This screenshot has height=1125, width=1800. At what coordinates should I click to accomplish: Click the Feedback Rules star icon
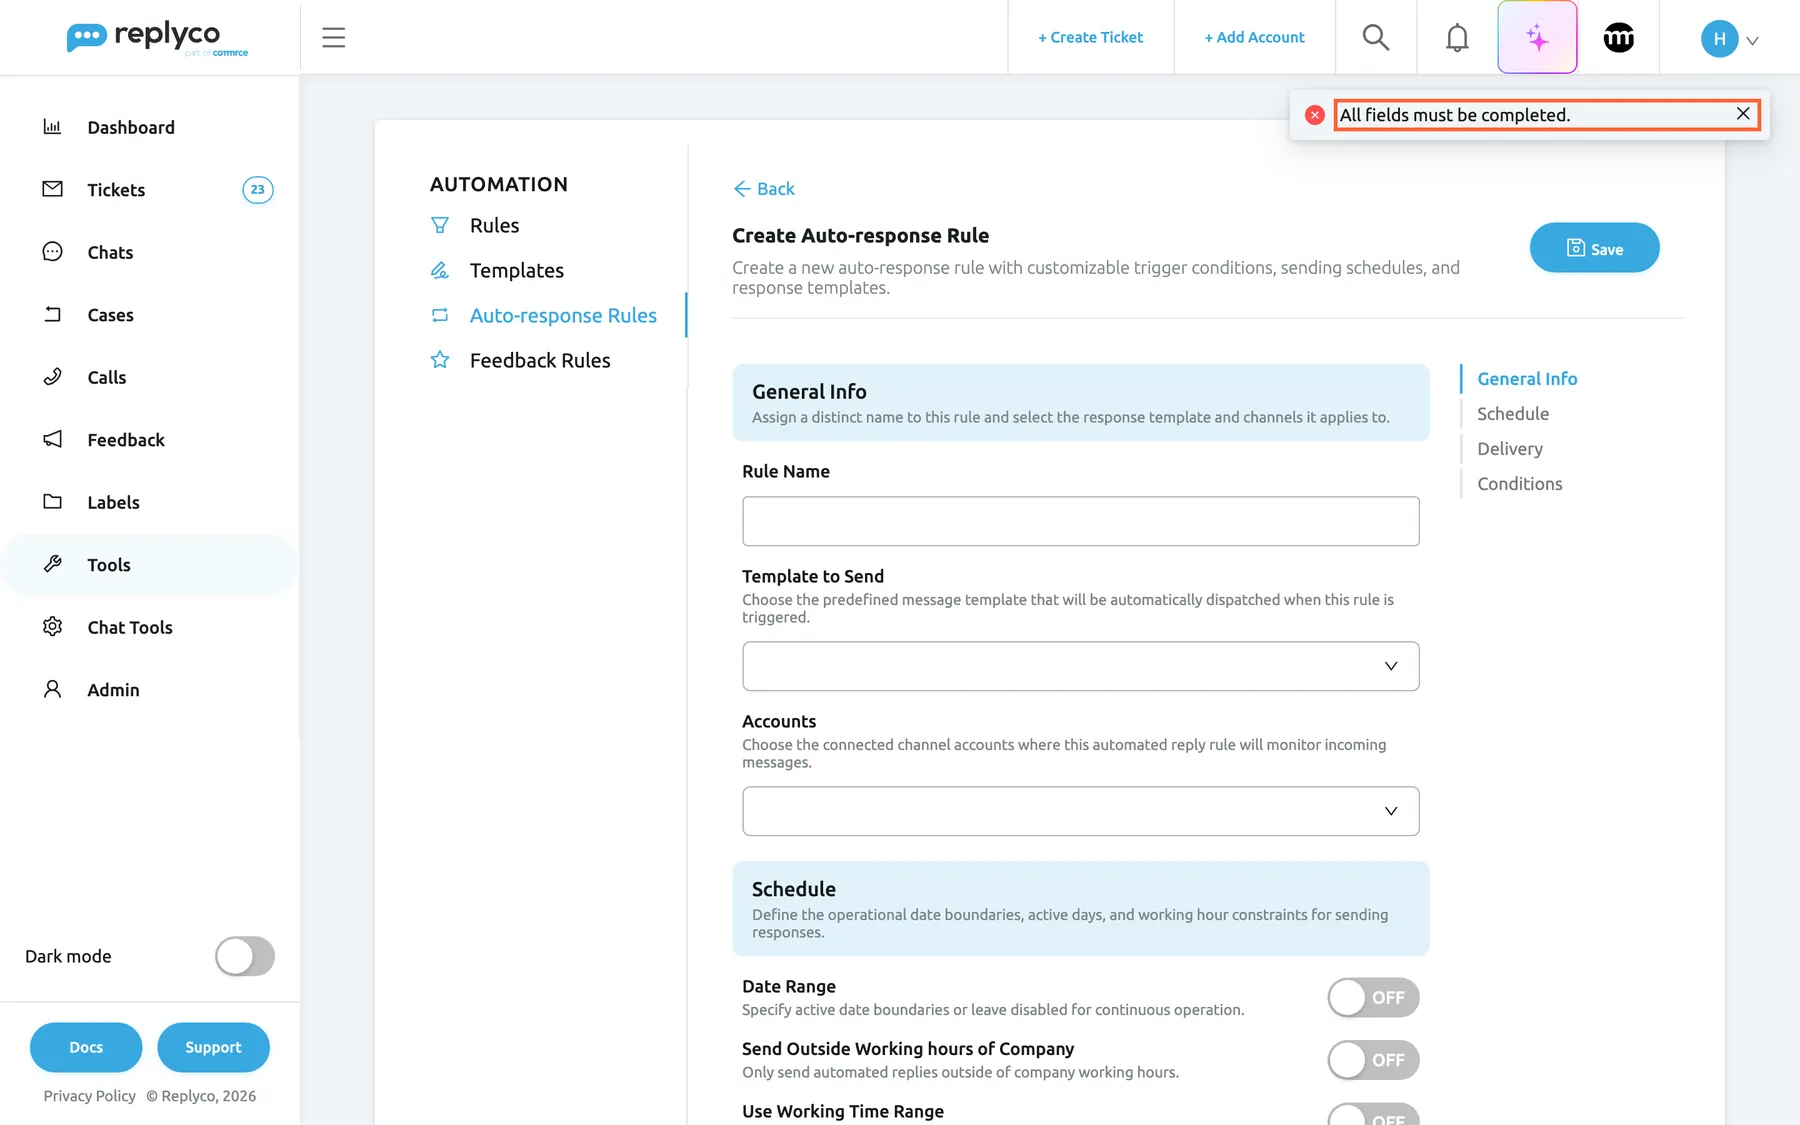click(x=440, y=360)
